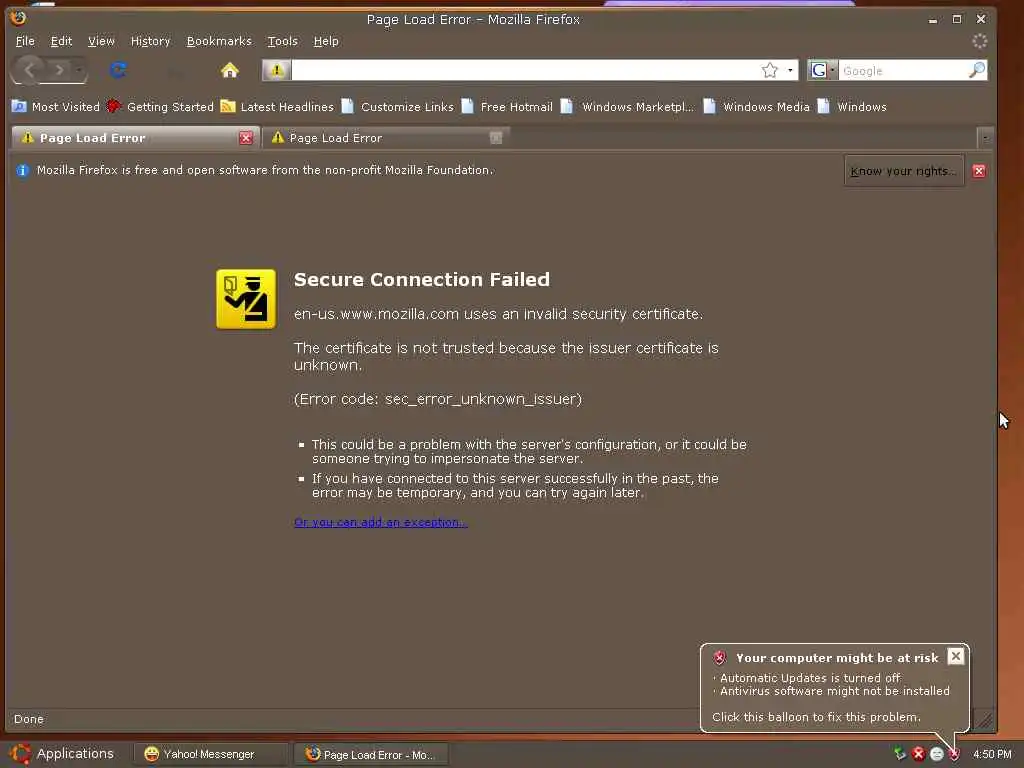Viewport: 1024px width, 768px height.
Task: Open the search engine selector dropdown
Action: pyautogui.click(x=822, y=70)
